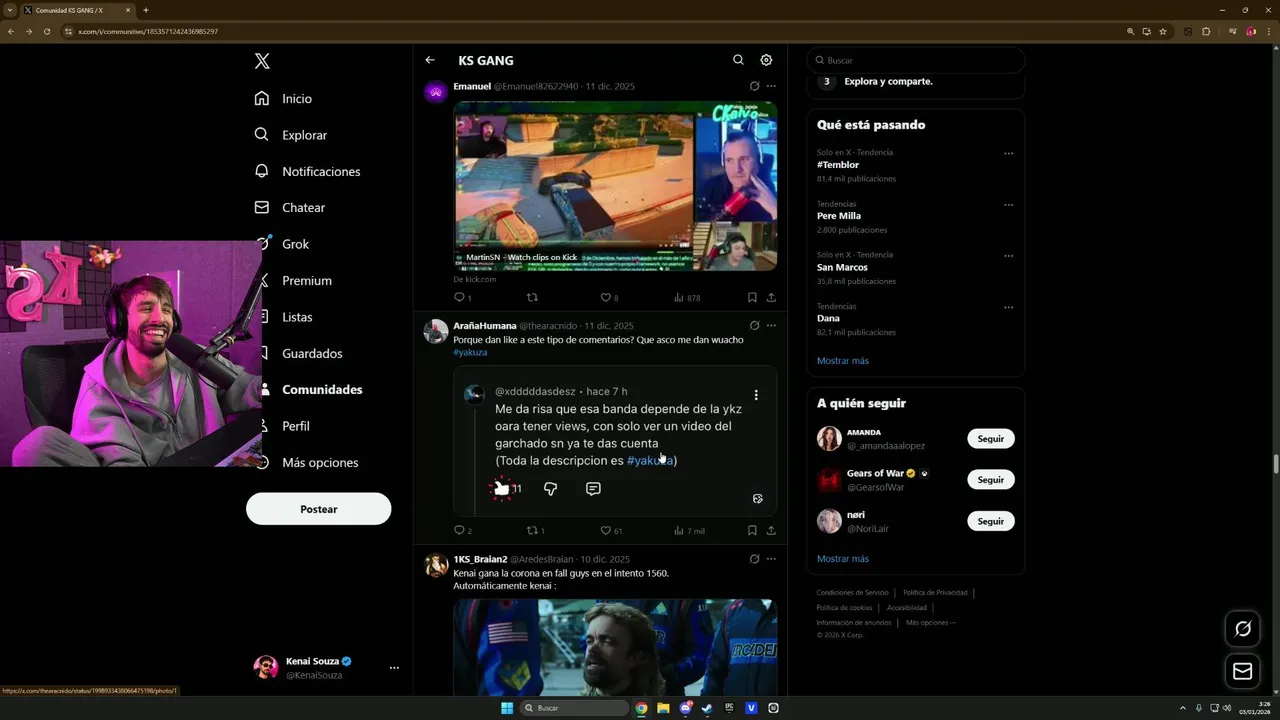Go back with the KS GANG back arrow
Image resolution: width=1280 pixels, height=720 pixels.
[430, 60]
